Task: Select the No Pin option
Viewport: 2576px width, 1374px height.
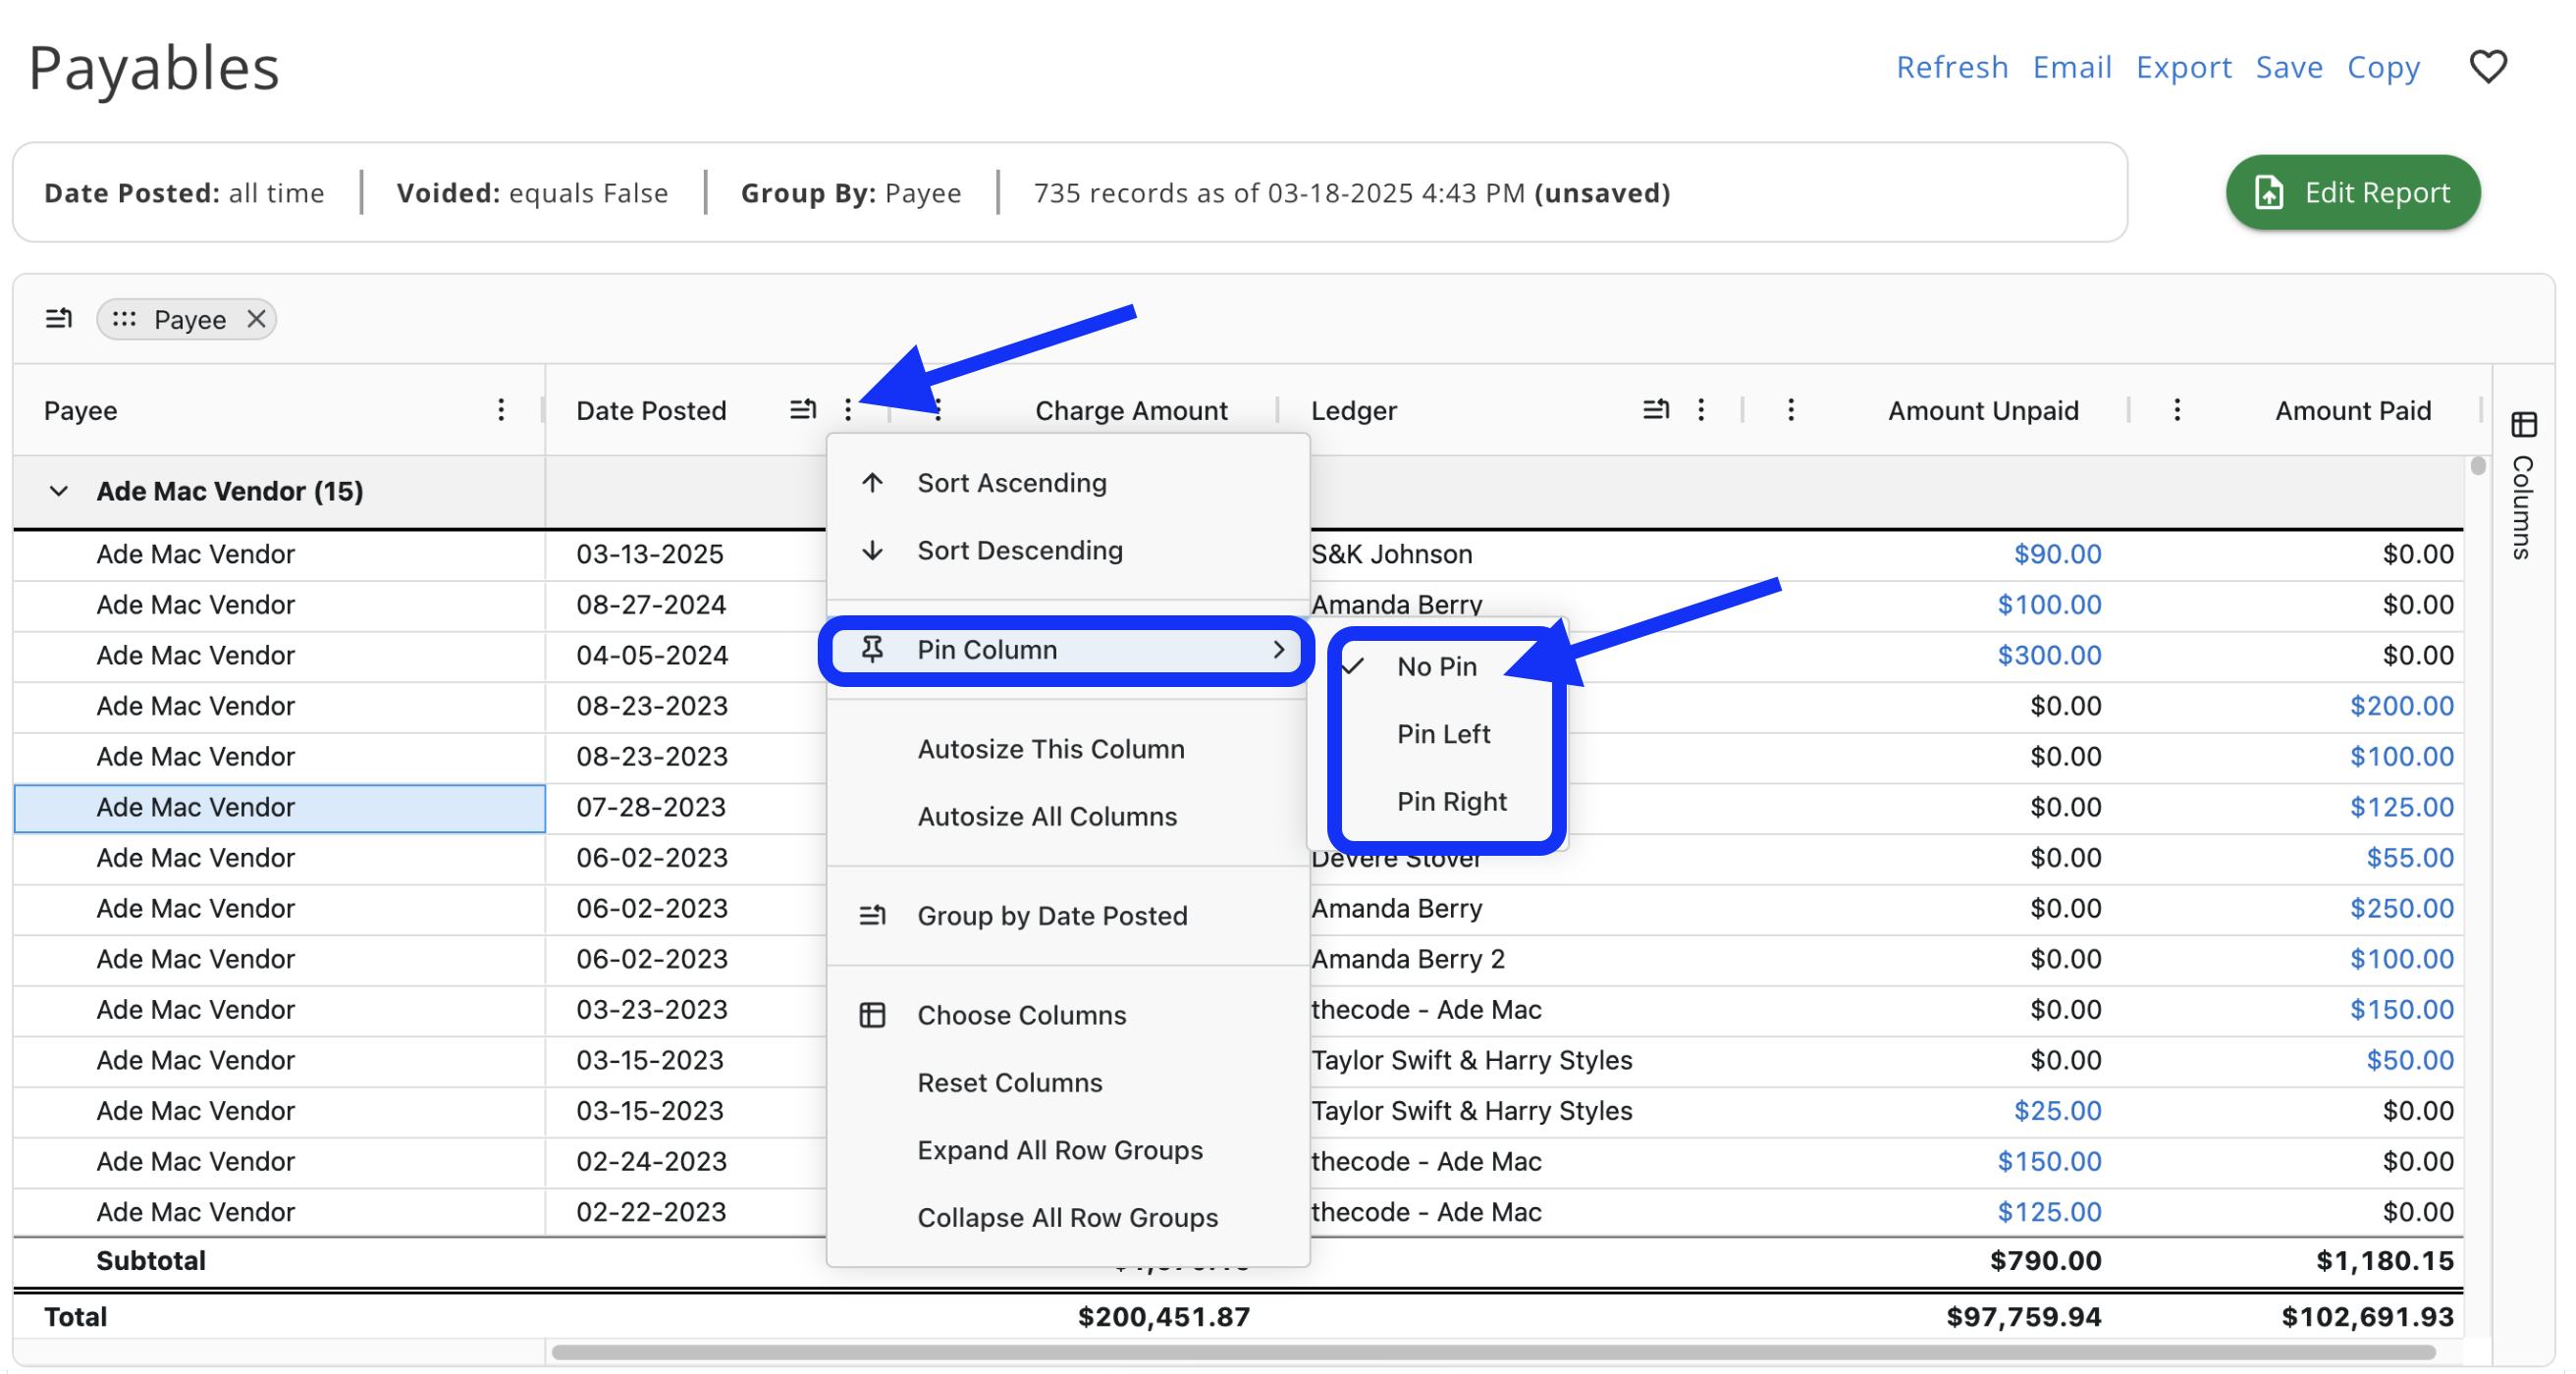Action: 1436,666
